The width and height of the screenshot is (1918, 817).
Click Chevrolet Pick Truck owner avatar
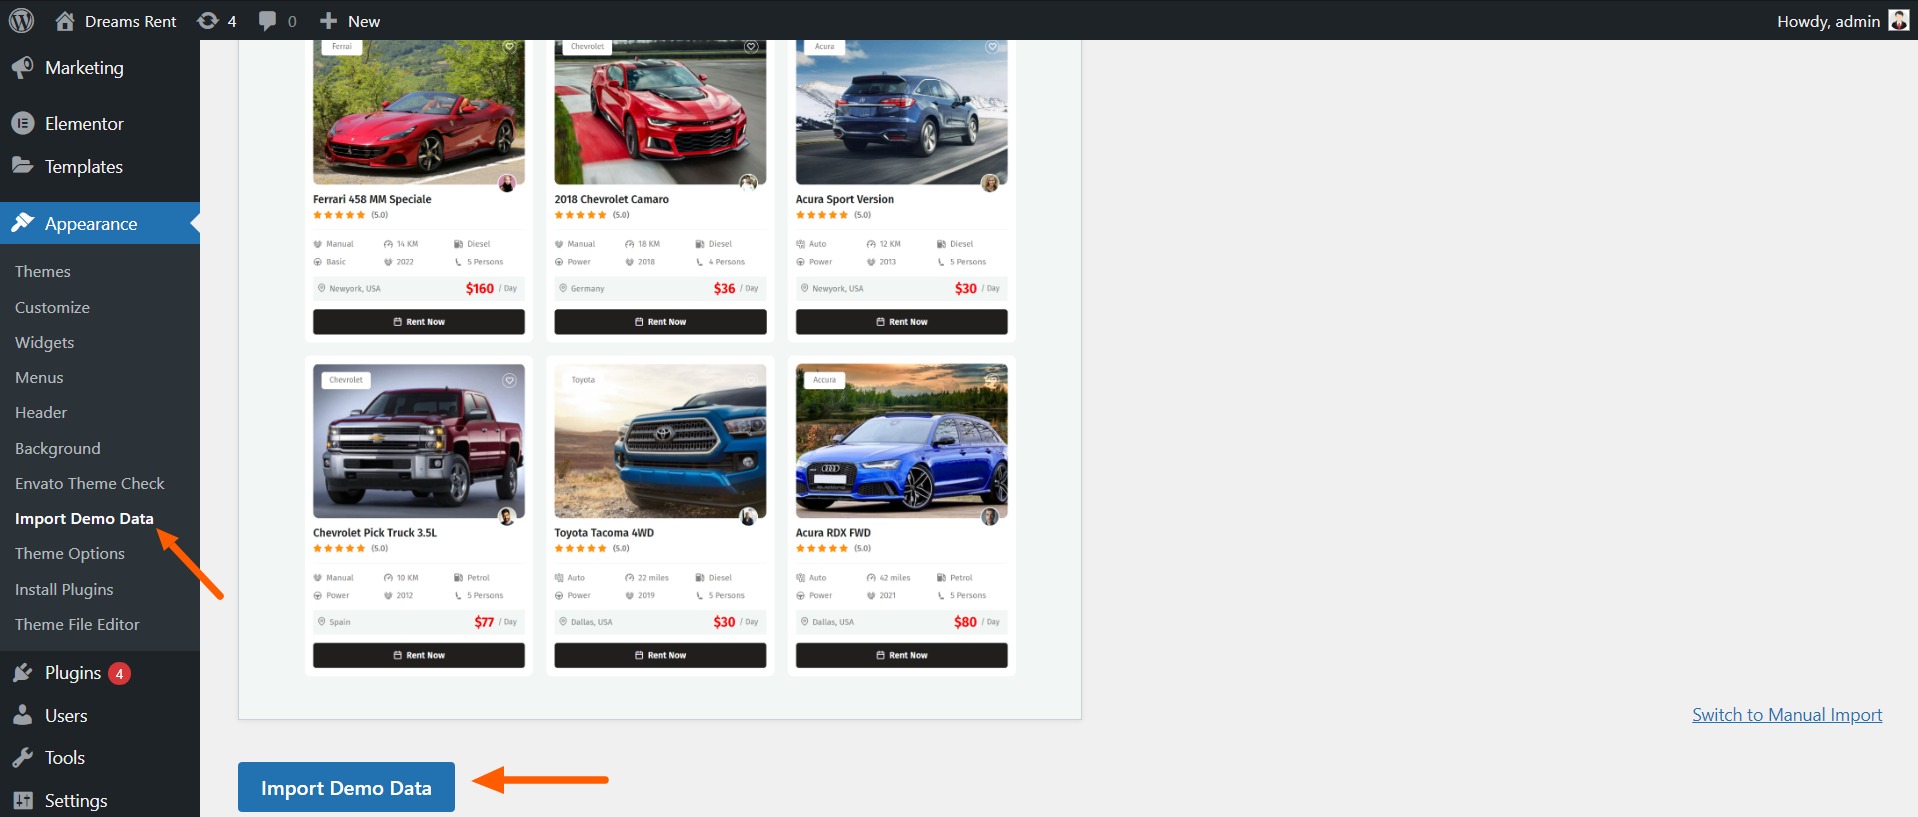pos(507,516)
